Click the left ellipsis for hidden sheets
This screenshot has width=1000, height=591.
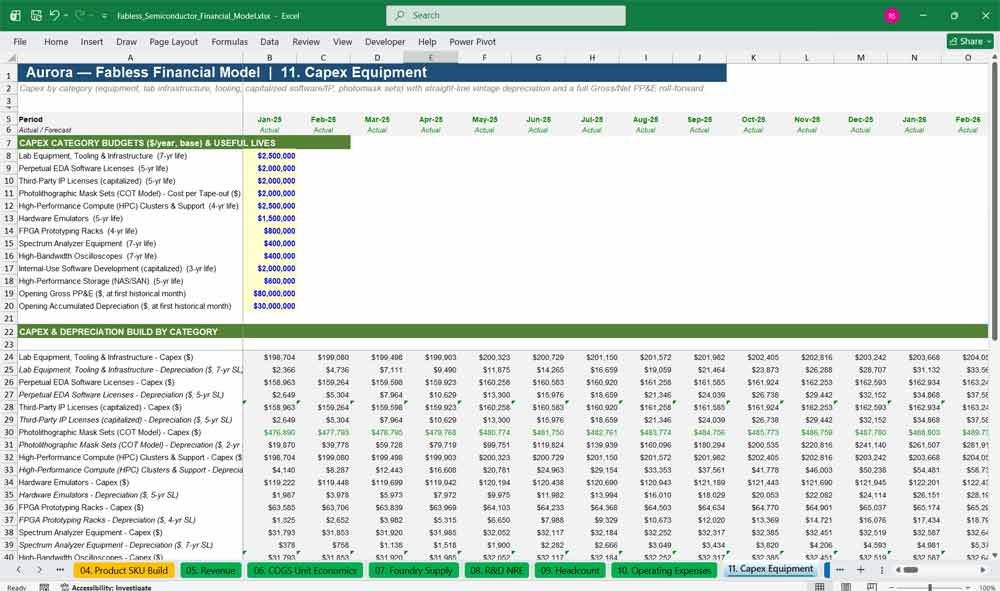click(60, 569)
